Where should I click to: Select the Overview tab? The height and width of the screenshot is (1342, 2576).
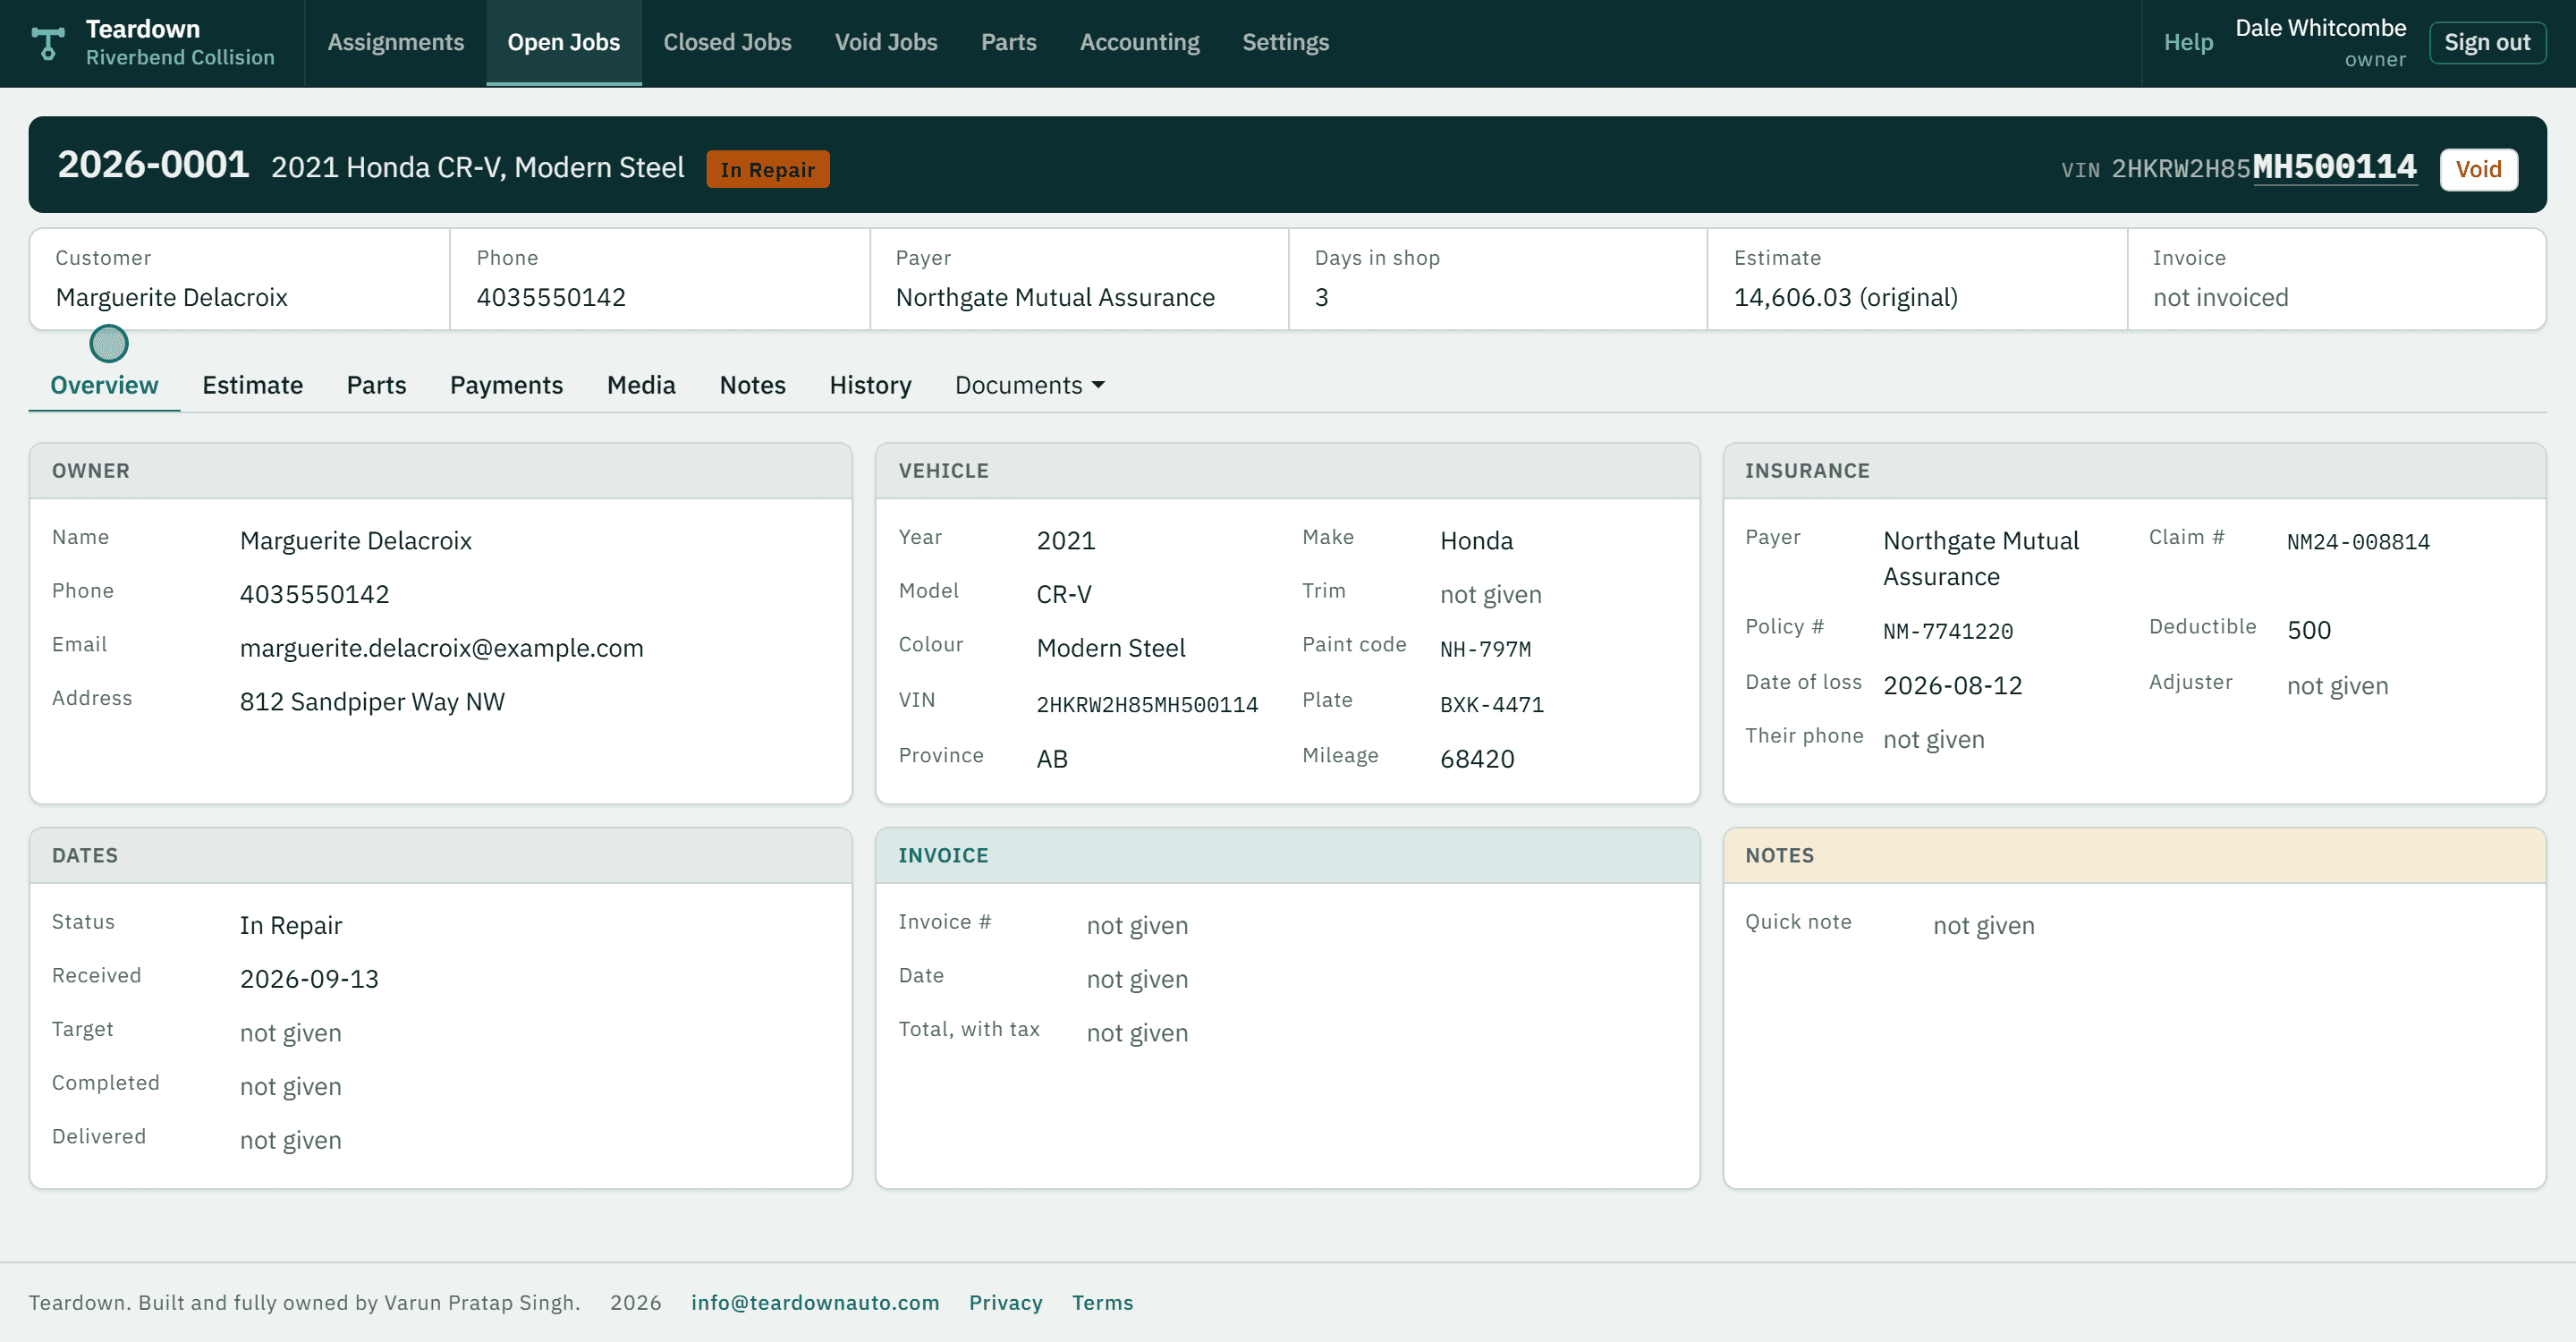pyautogui.click(x=104, y=385)
